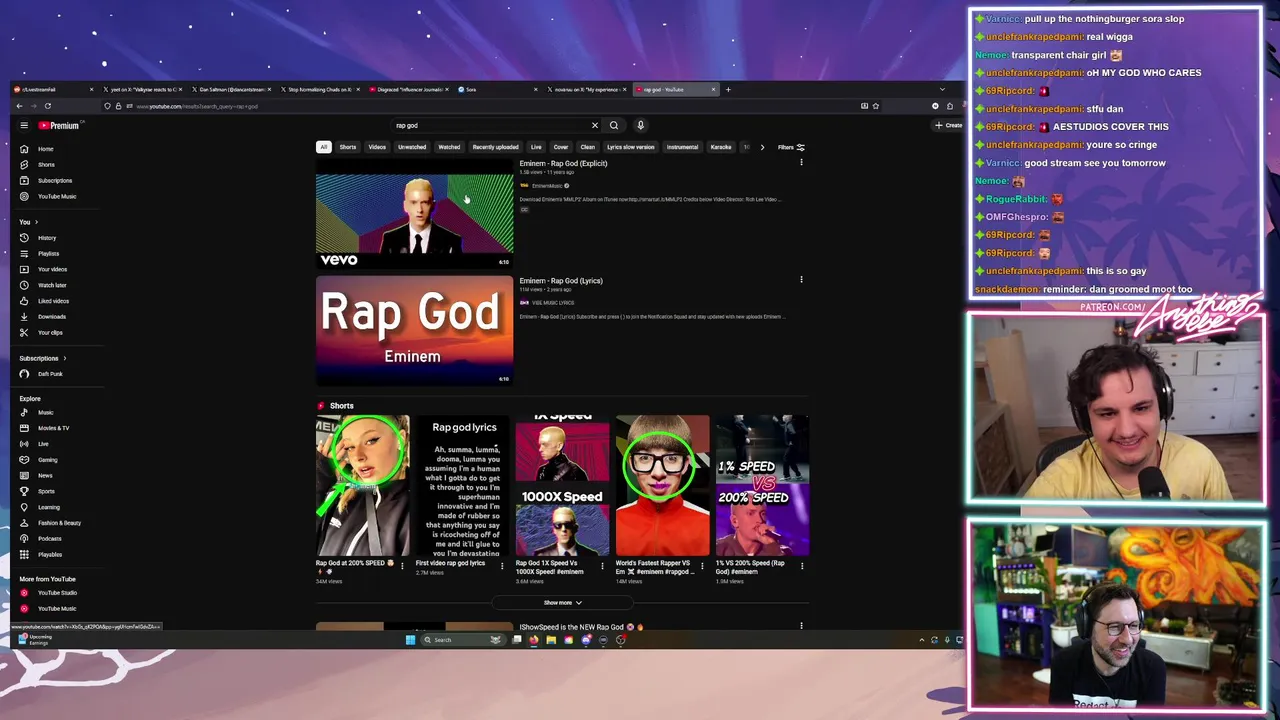The width and height of the screenshot is (1280, 720).
Task: Select the Recently uploaded chip
Action: 496,147
